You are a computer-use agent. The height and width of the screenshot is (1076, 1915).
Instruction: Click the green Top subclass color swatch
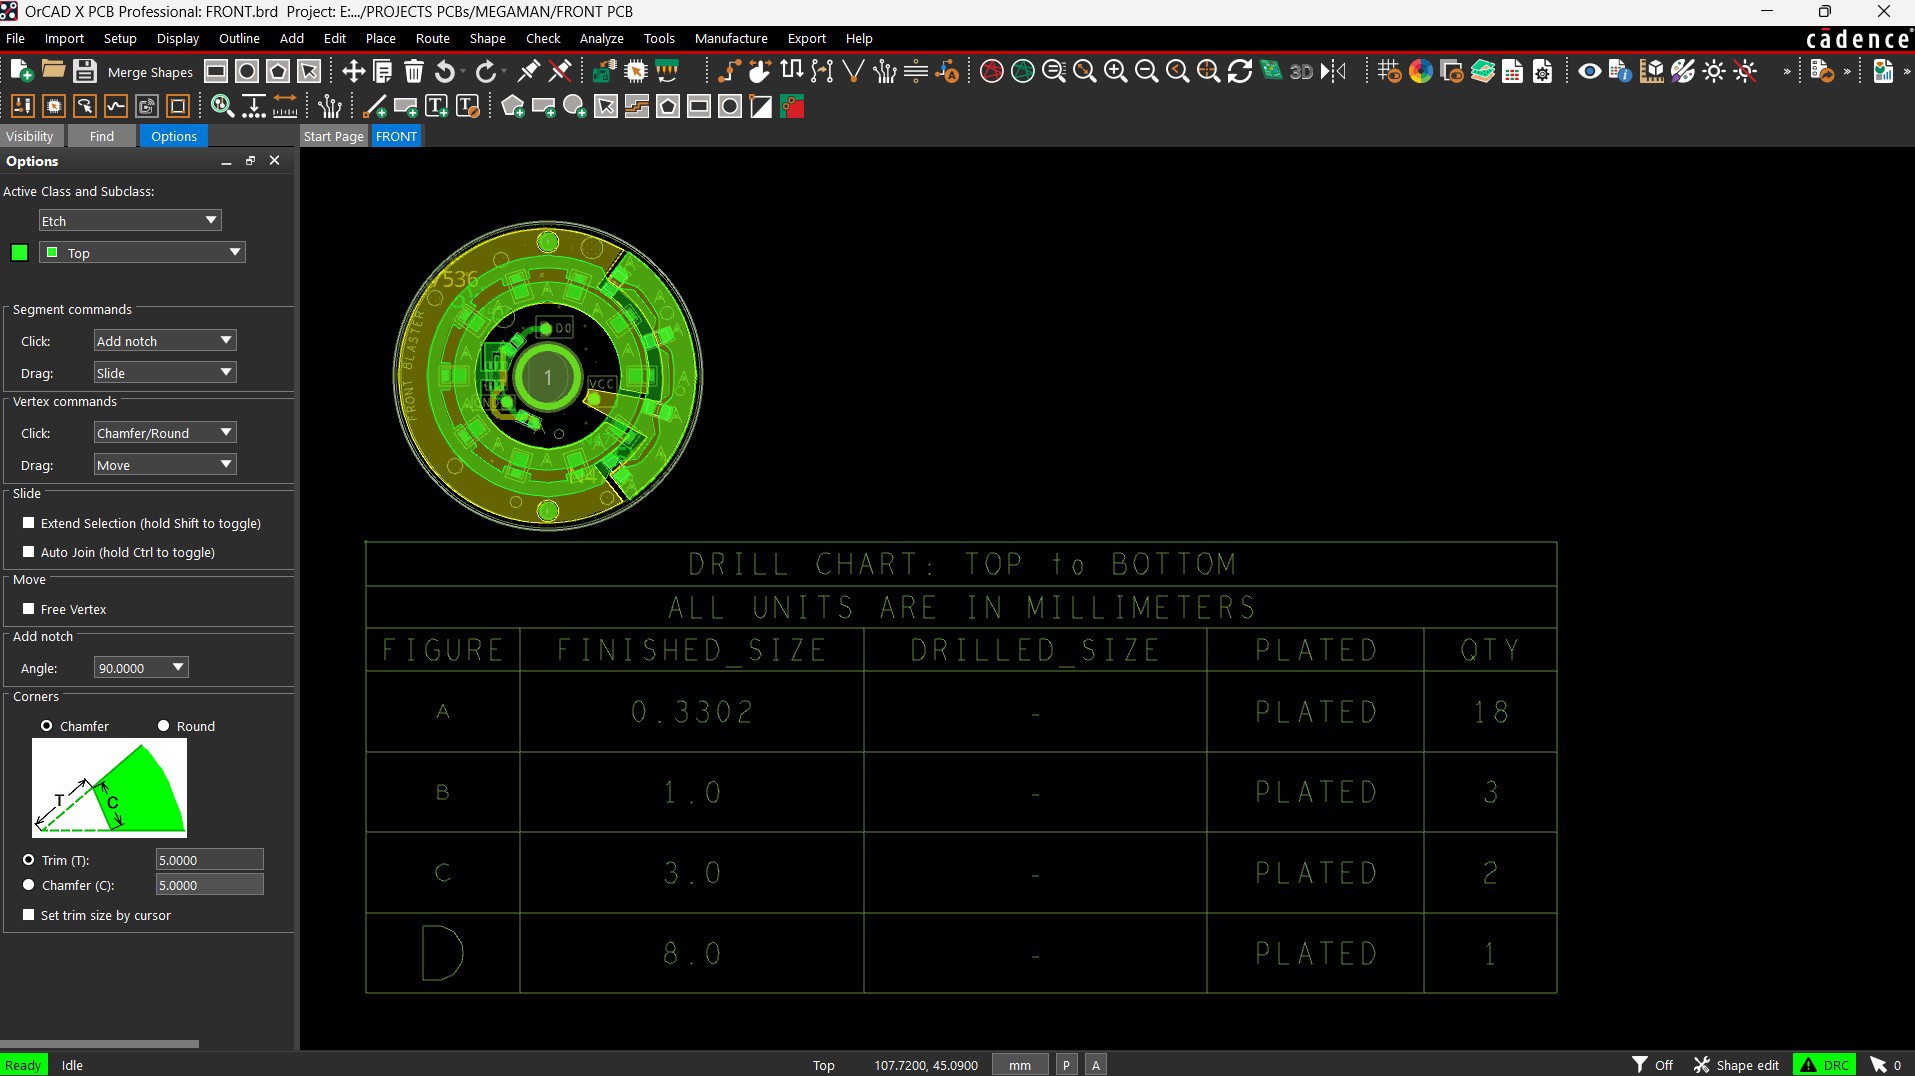click(19, 253)
